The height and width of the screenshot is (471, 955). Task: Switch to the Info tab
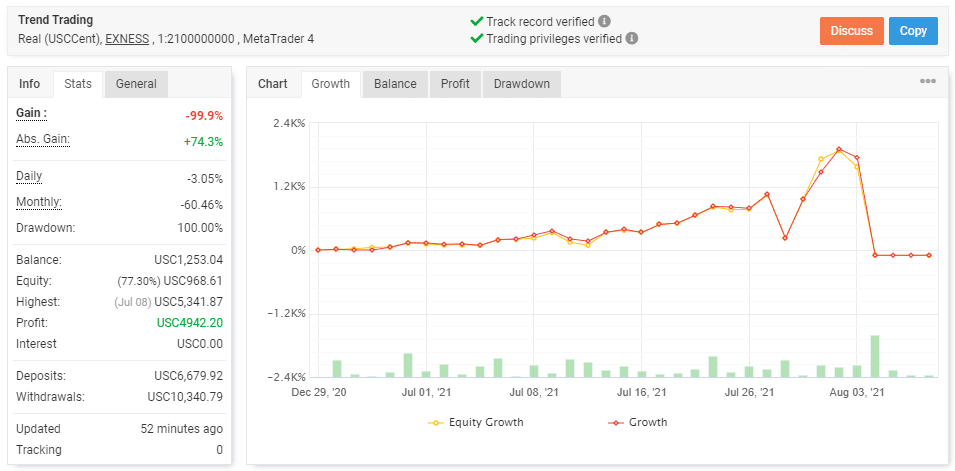pos(30,84)
